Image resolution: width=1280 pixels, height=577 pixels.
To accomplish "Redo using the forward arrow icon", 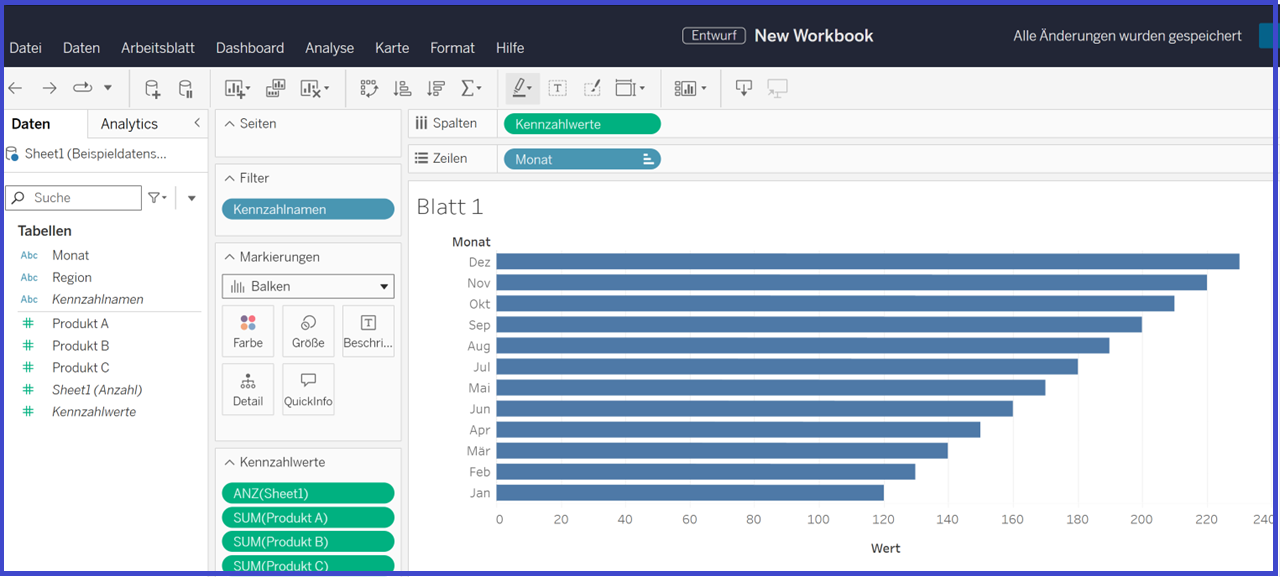I will click(x=49, y=89).
